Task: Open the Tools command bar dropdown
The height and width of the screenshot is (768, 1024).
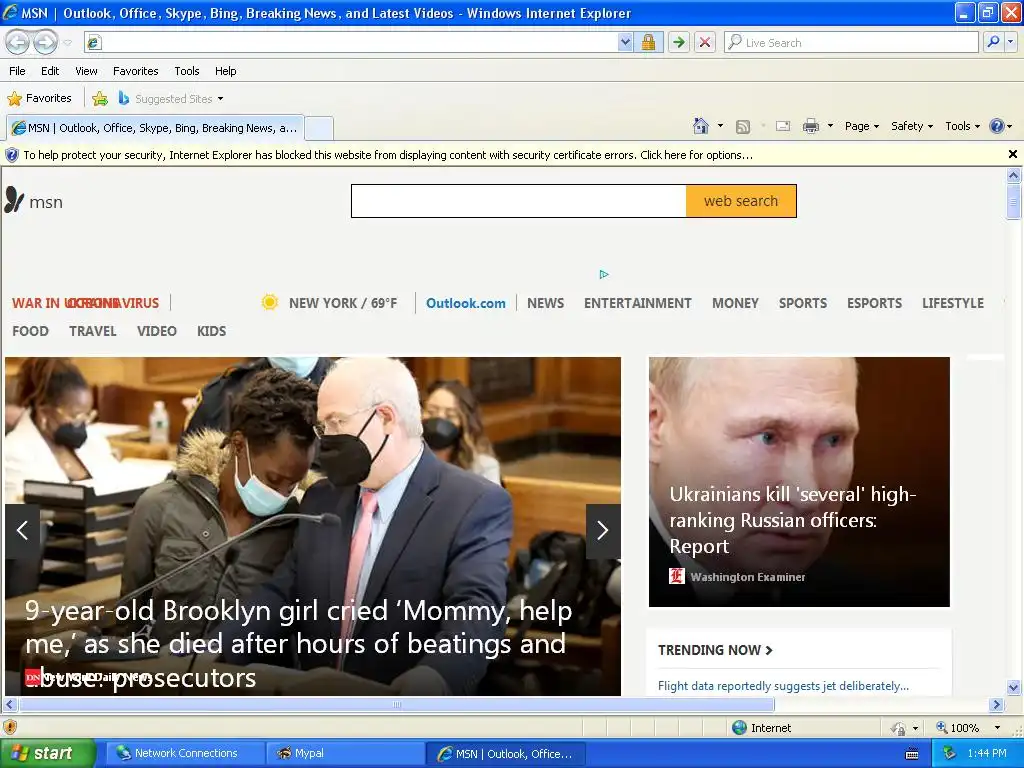Action: pos(962,126)
